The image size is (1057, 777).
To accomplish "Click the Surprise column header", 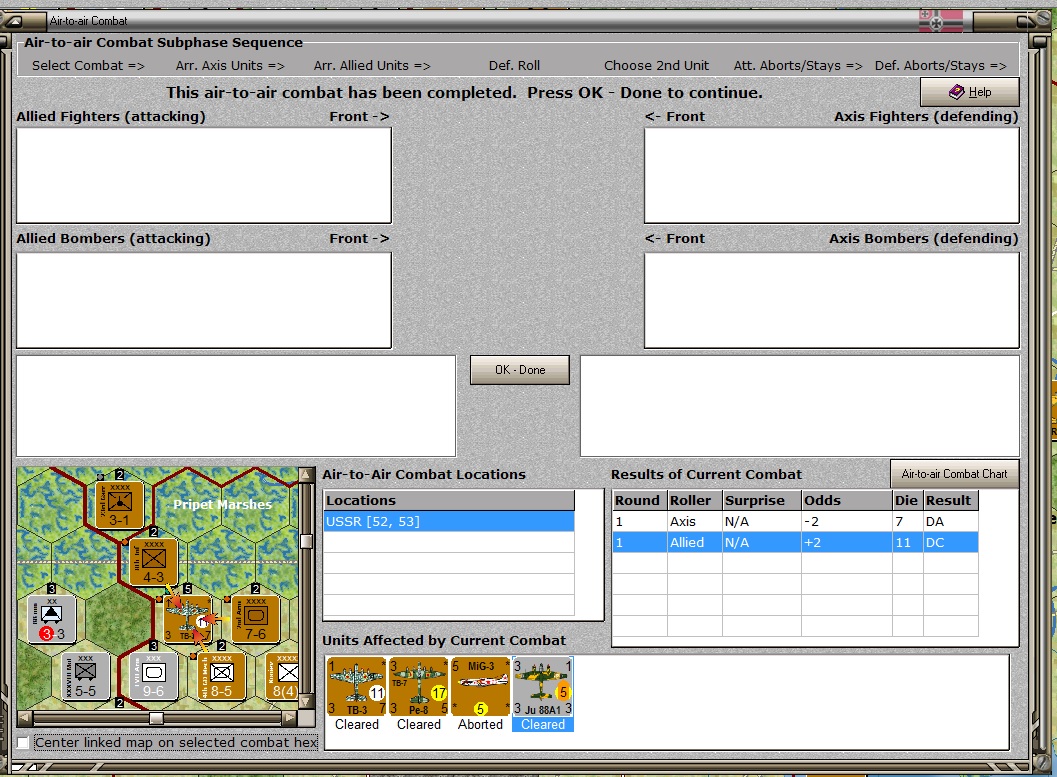I will (x=762, y=500).
